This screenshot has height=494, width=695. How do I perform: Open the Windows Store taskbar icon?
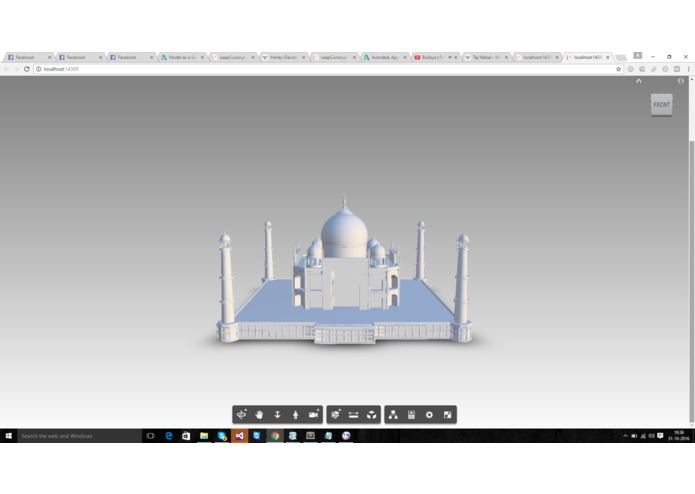[x=186, y=436]
